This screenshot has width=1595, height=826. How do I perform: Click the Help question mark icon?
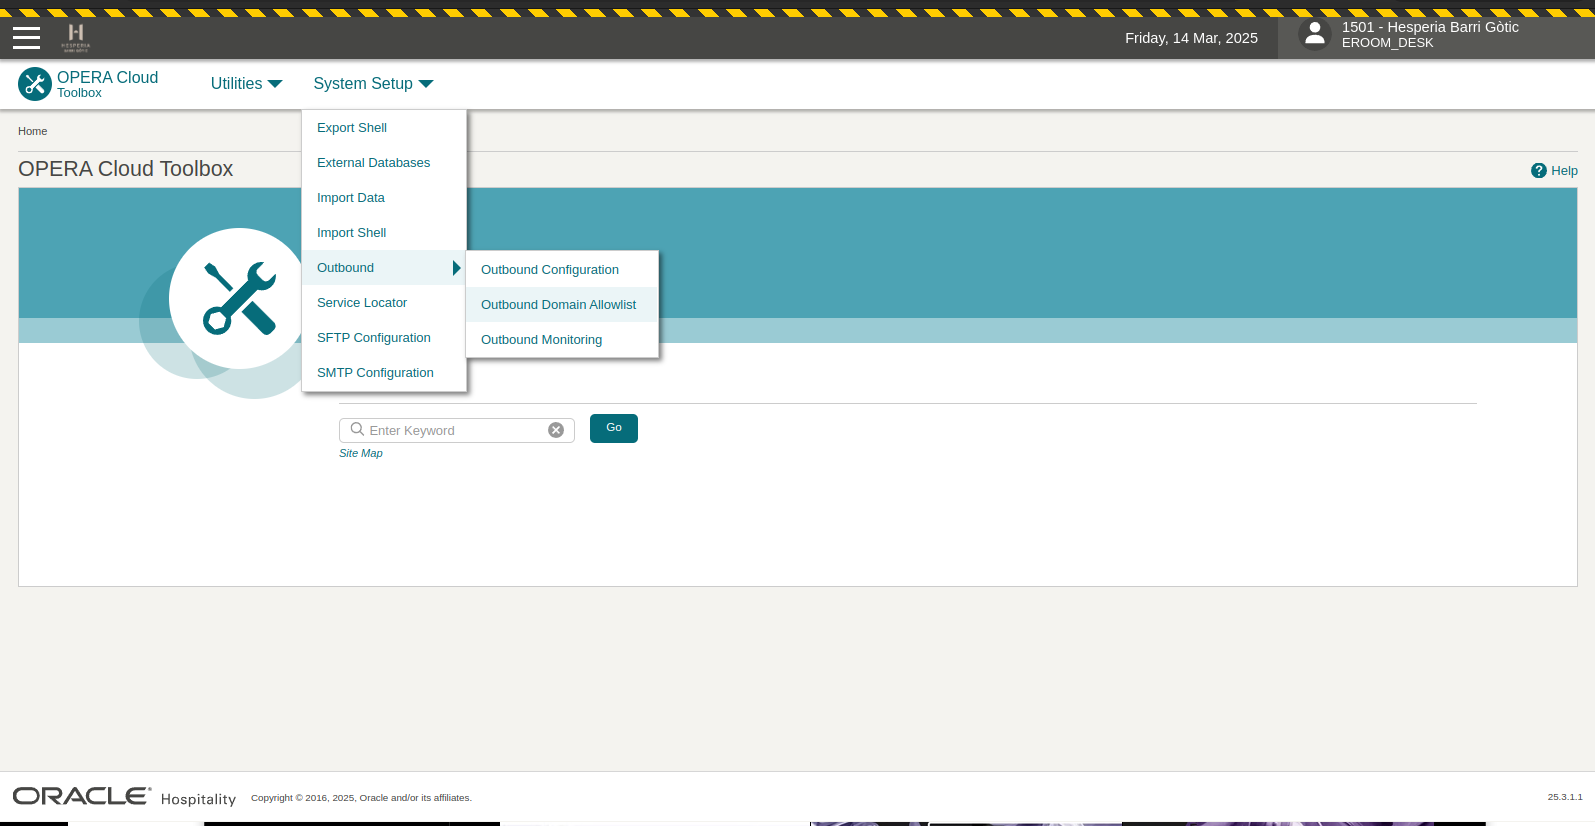coord(1538,171)
